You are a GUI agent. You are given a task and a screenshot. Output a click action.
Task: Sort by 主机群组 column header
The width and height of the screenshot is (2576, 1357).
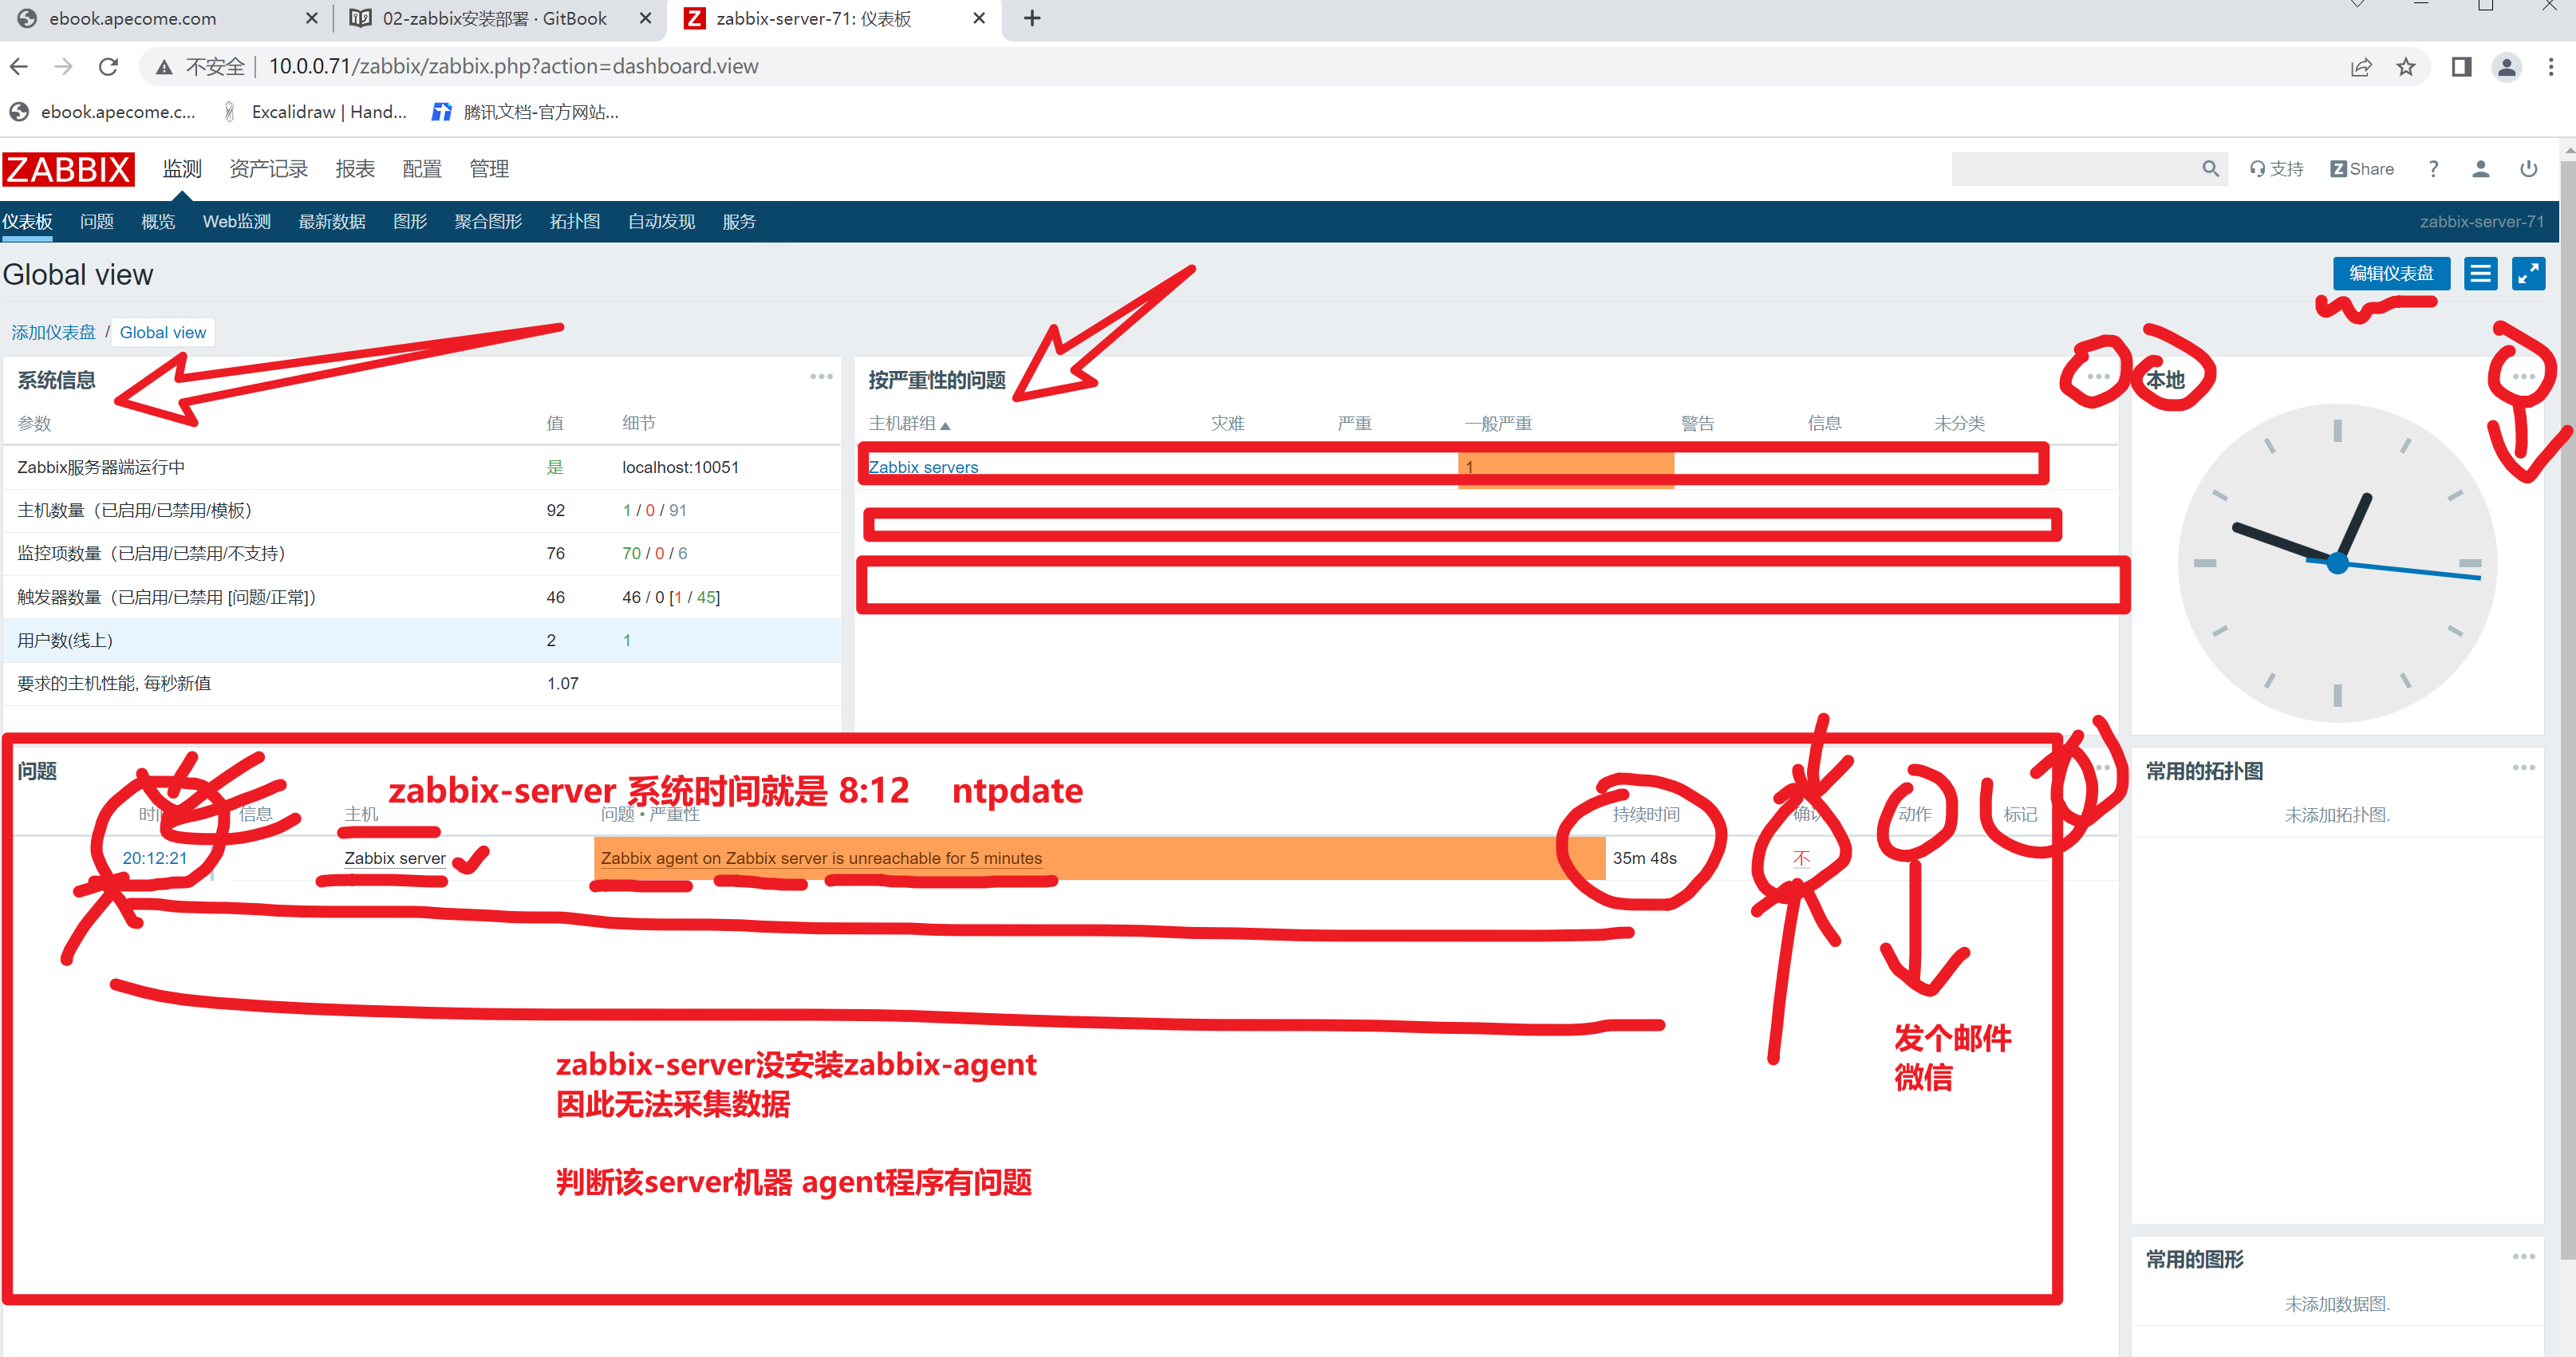tap(909, 423)
